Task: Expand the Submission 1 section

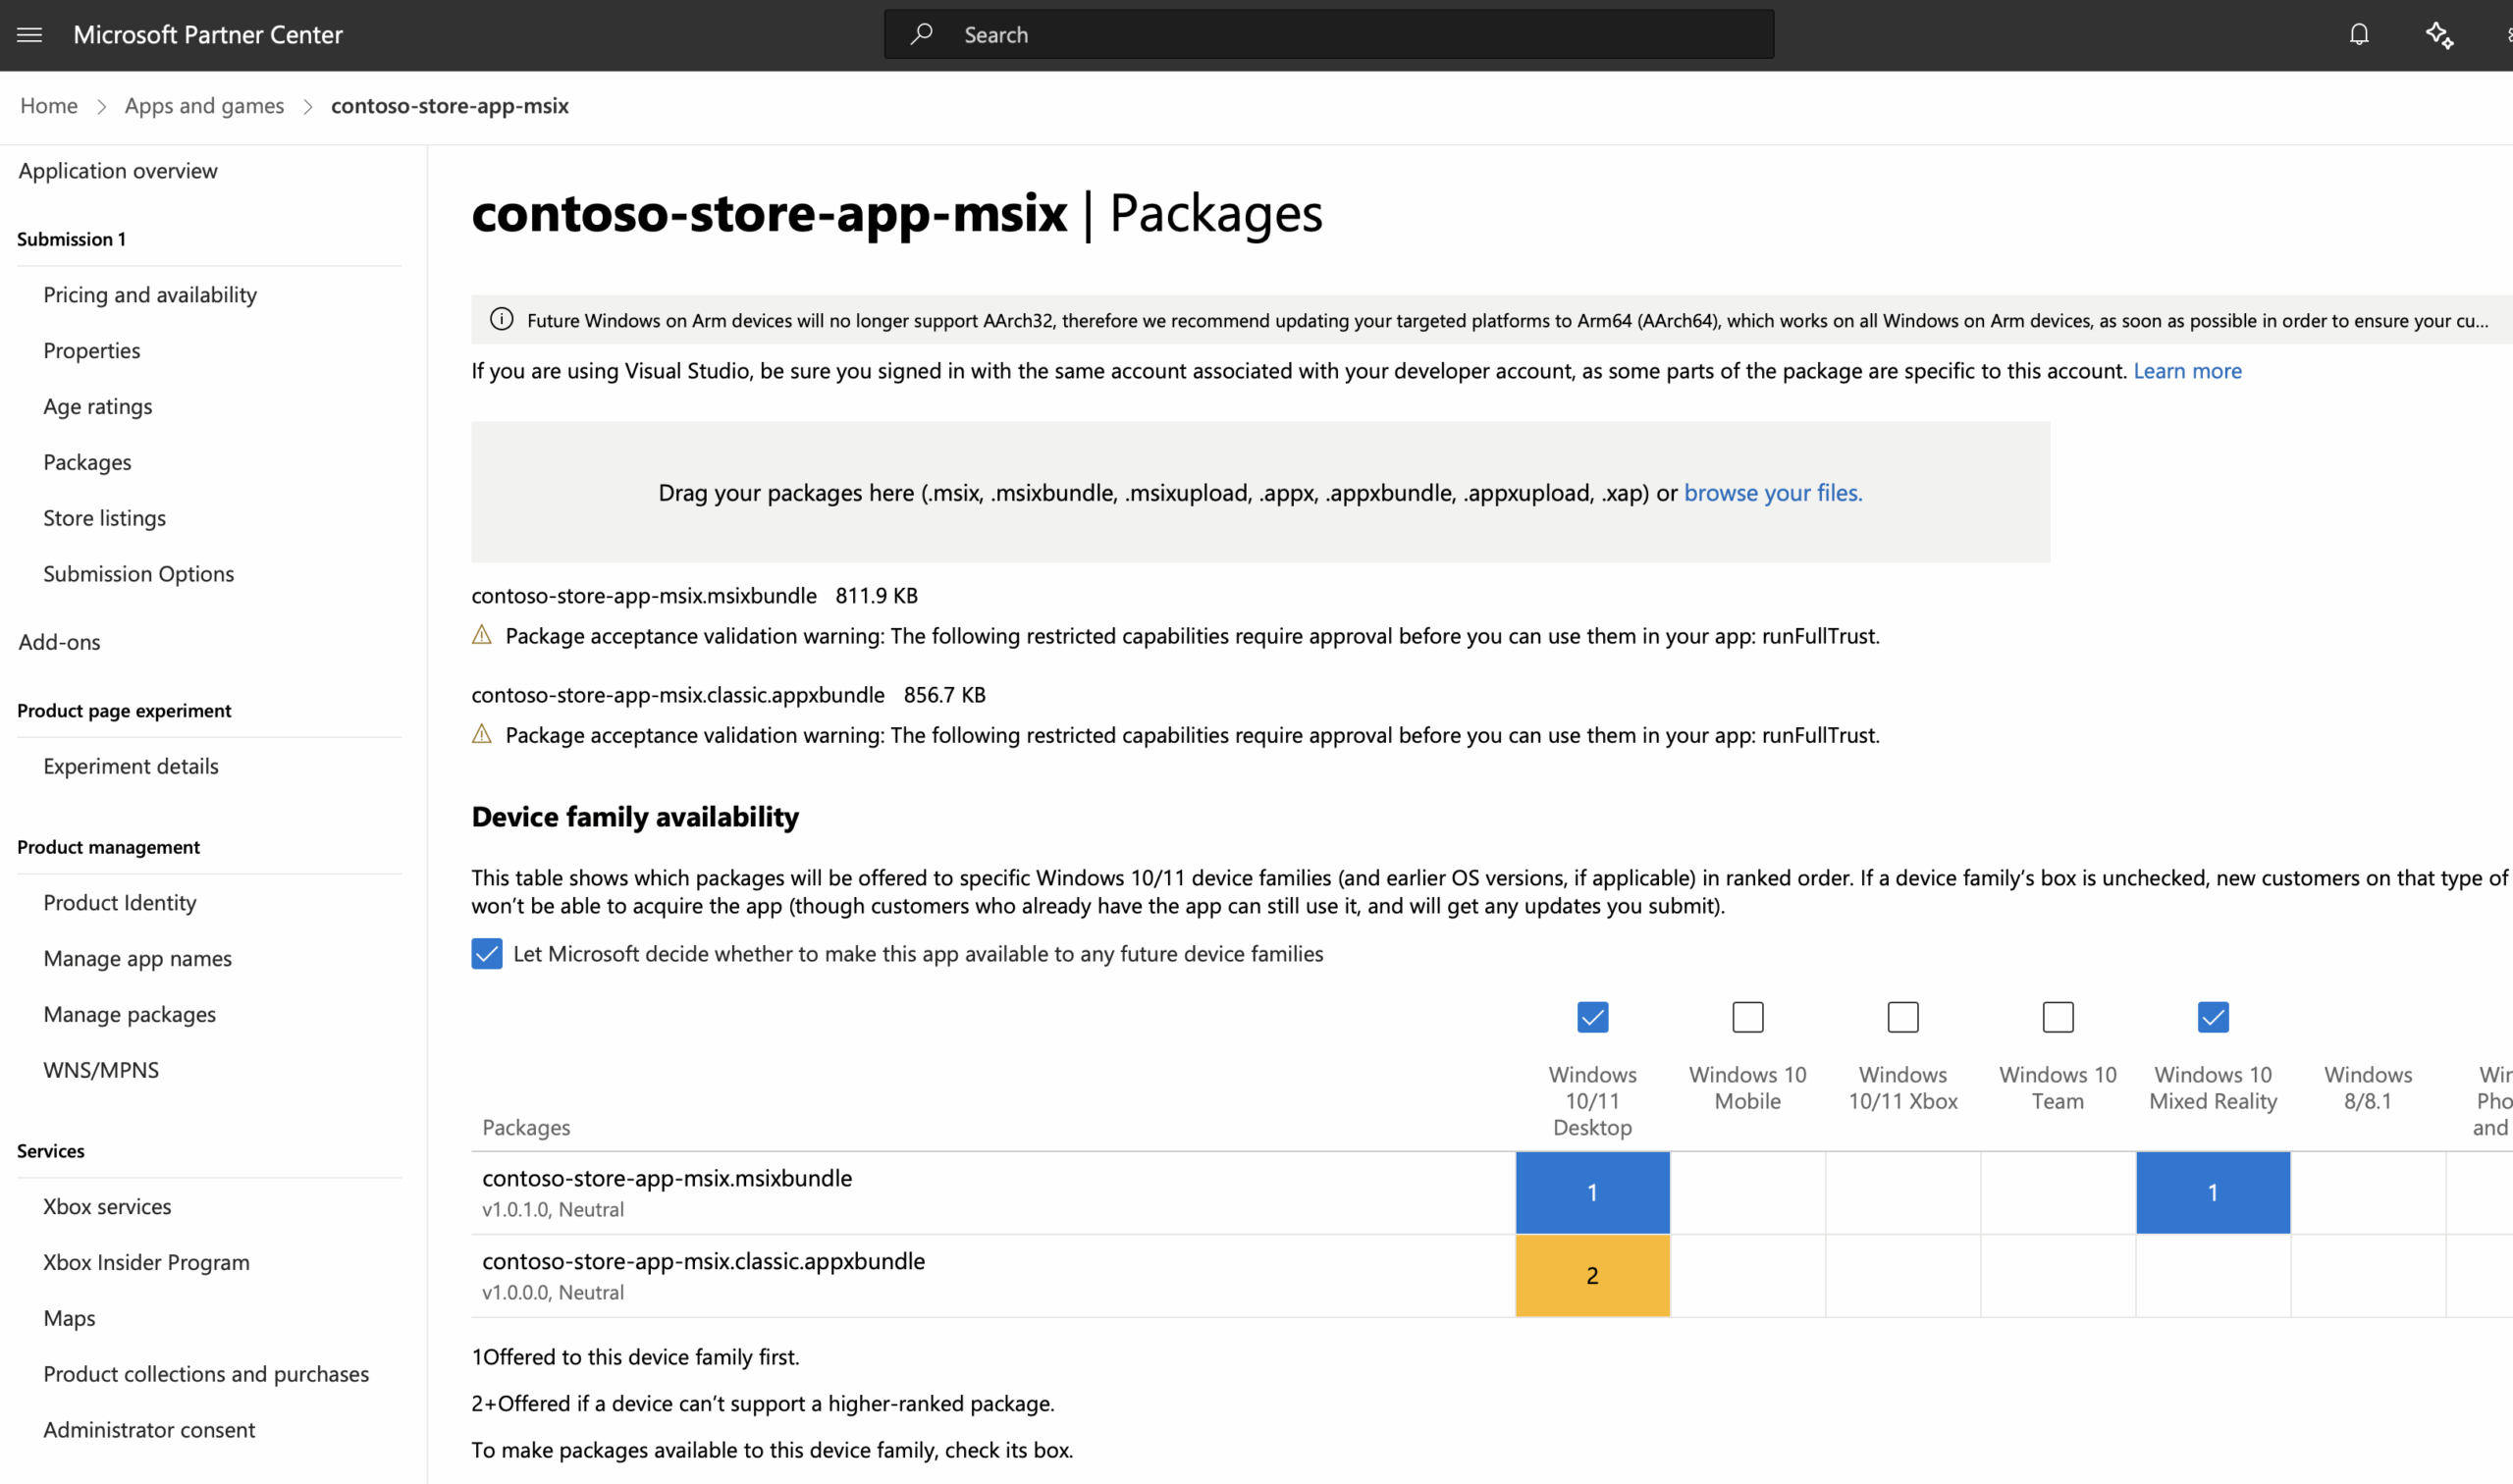Action: [70, 238]
